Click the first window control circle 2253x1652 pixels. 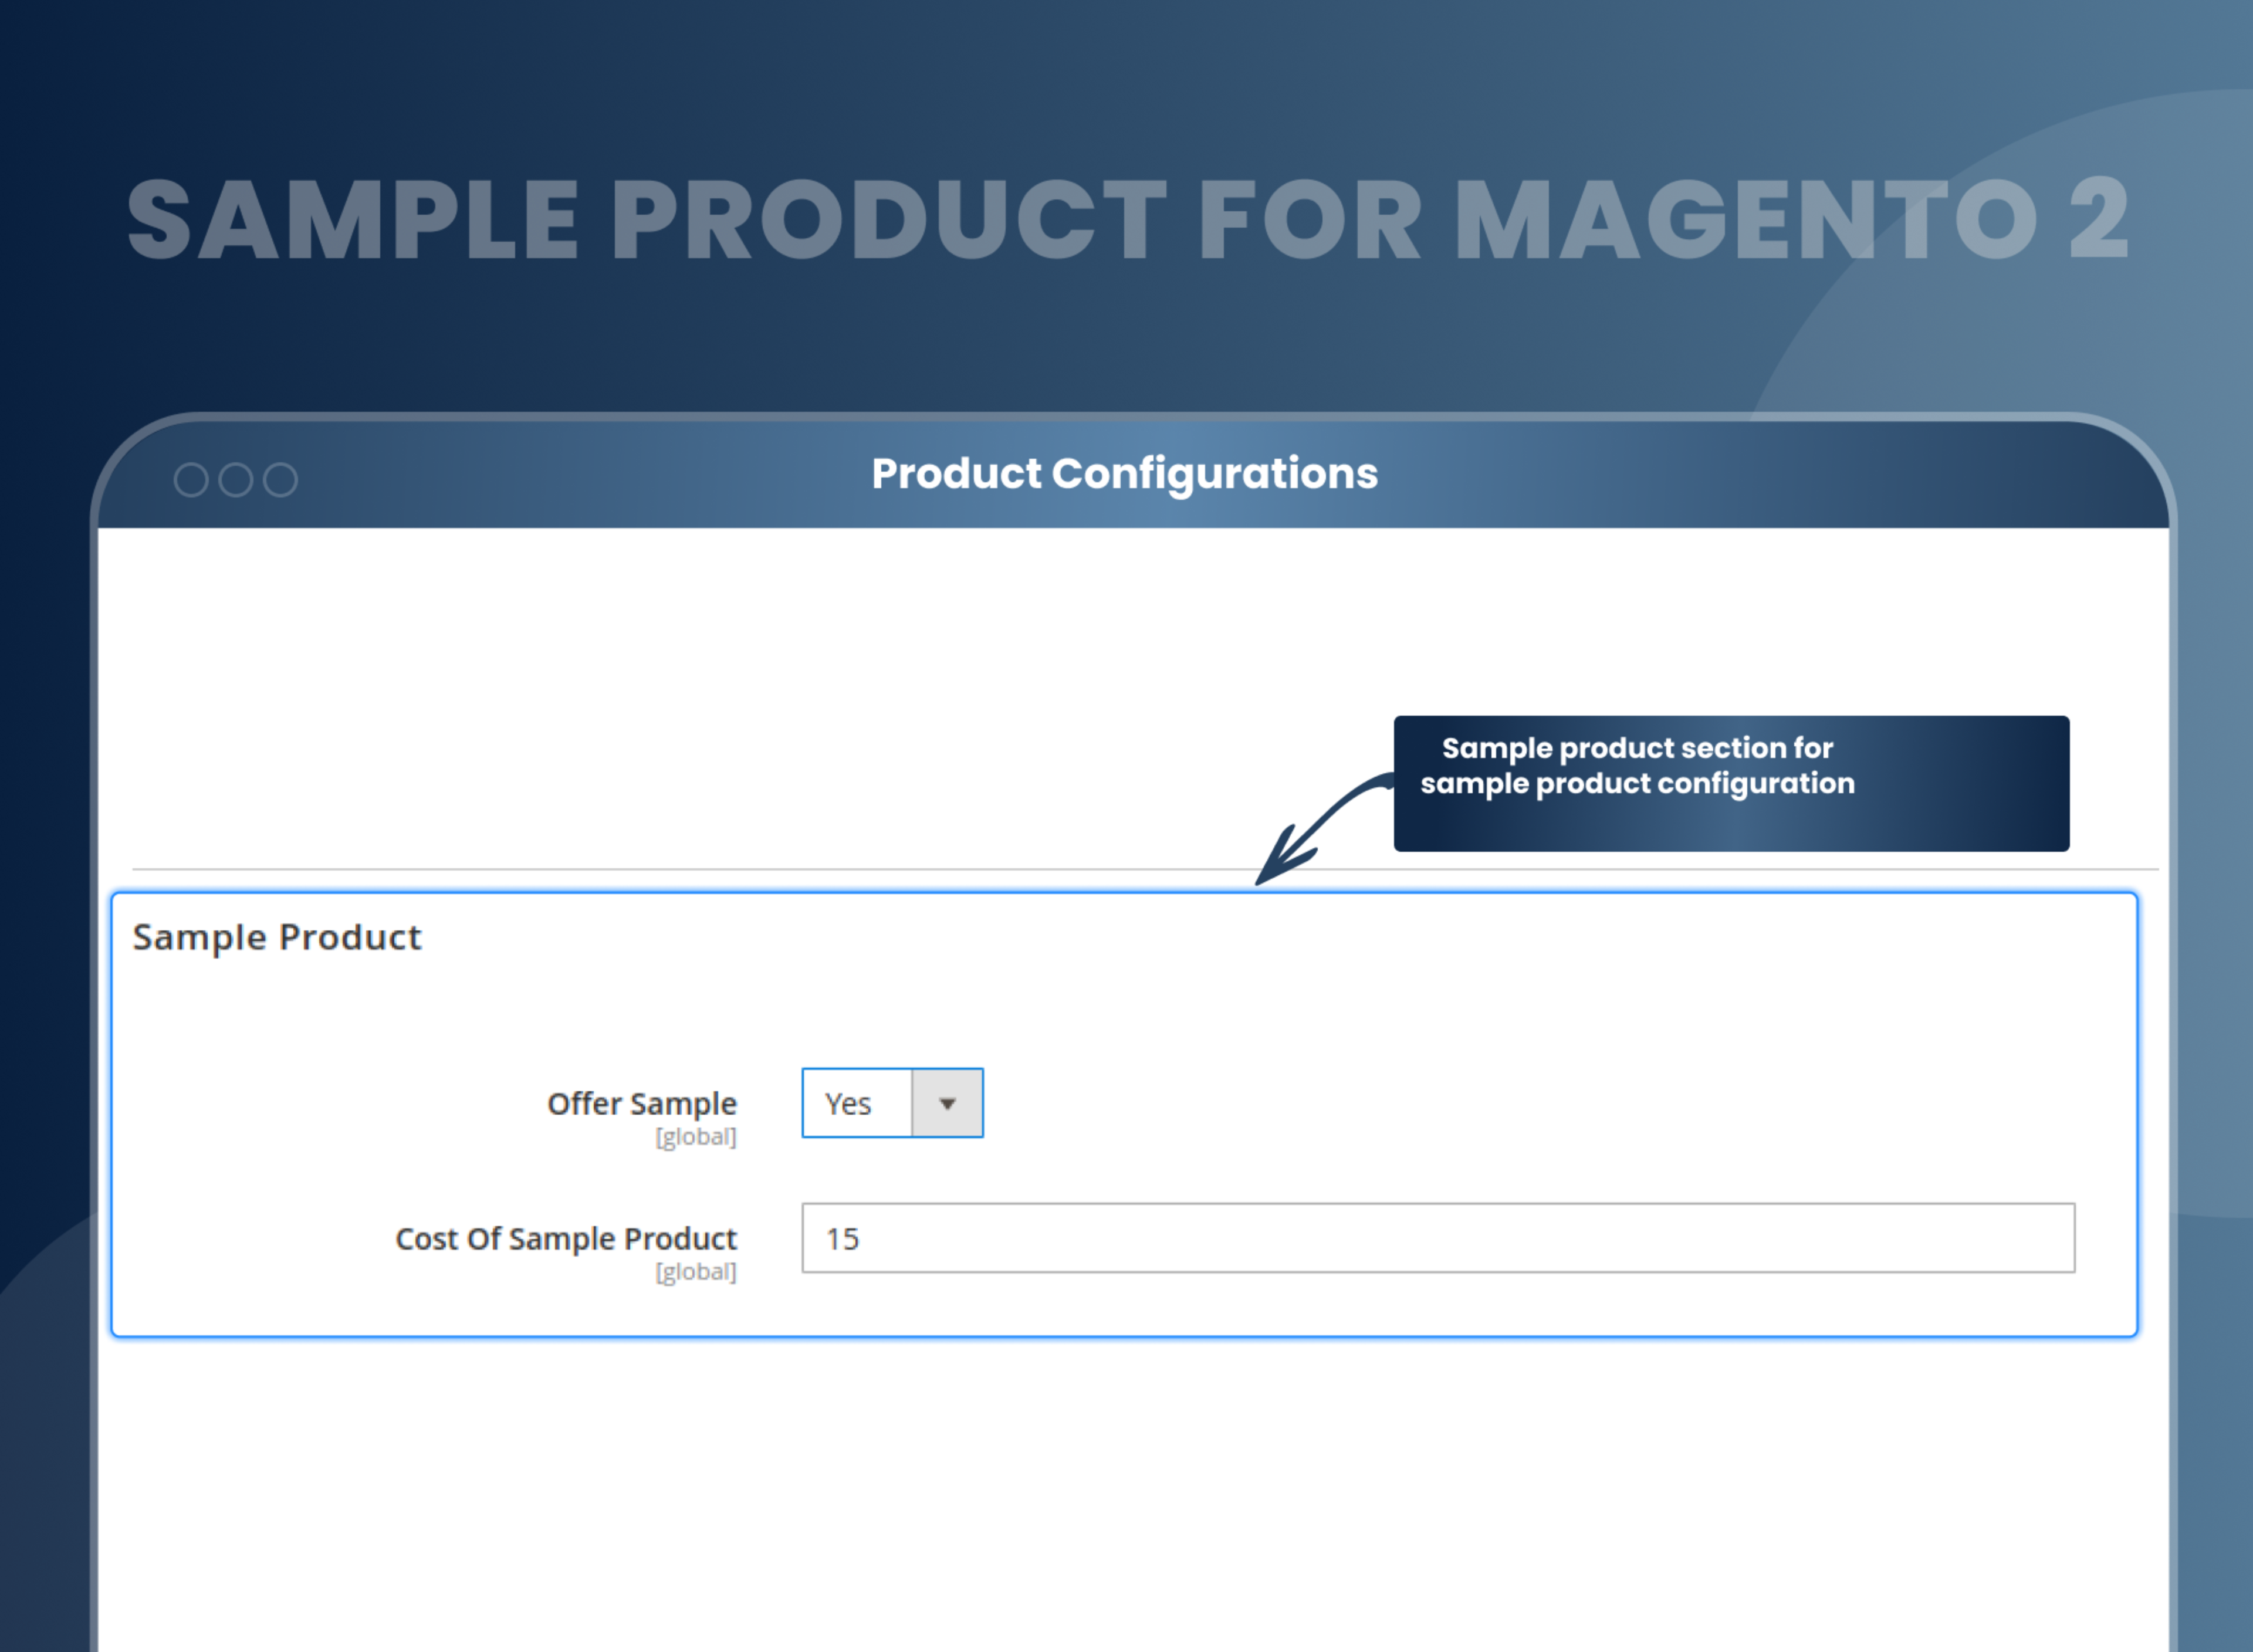[191, 480]
